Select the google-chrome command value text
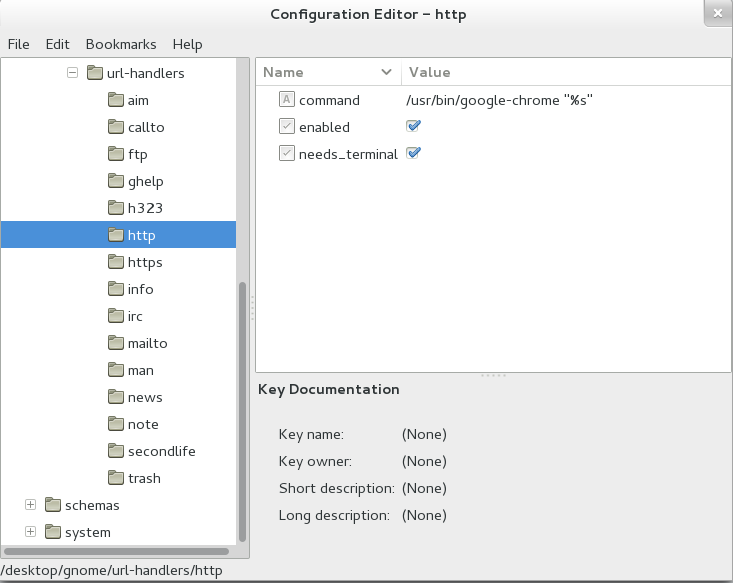733x583 pixels. coord(499,100)
